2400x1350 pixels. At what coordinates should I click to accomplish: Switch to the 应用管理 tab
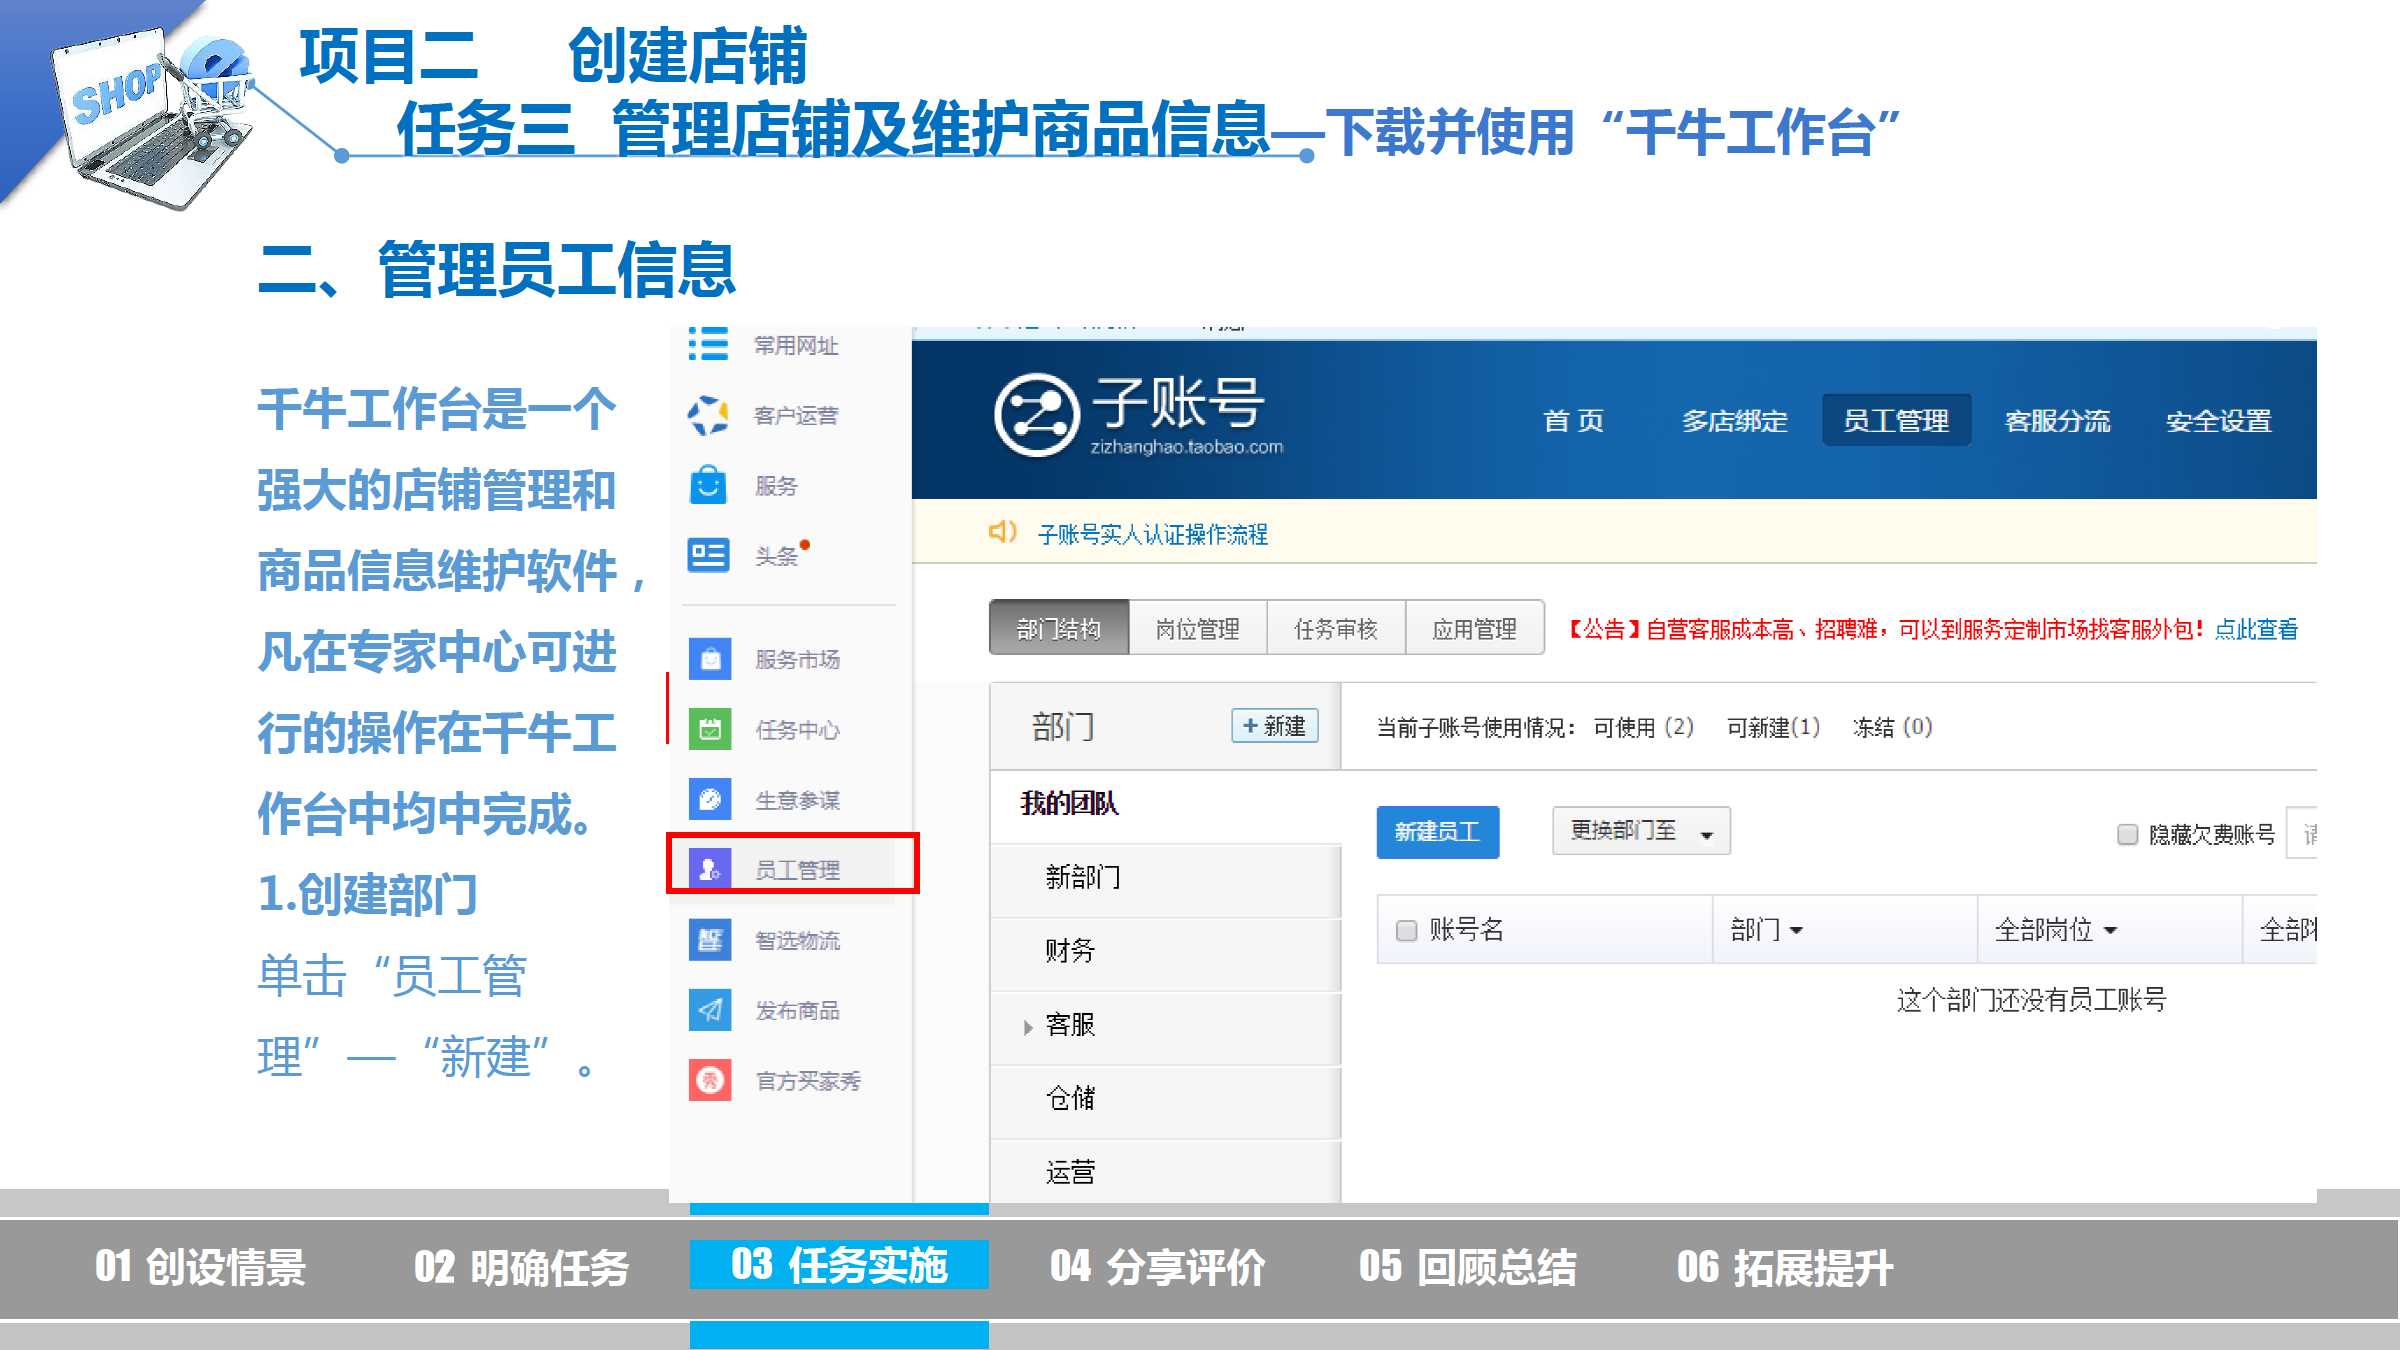pos(1474,628)
